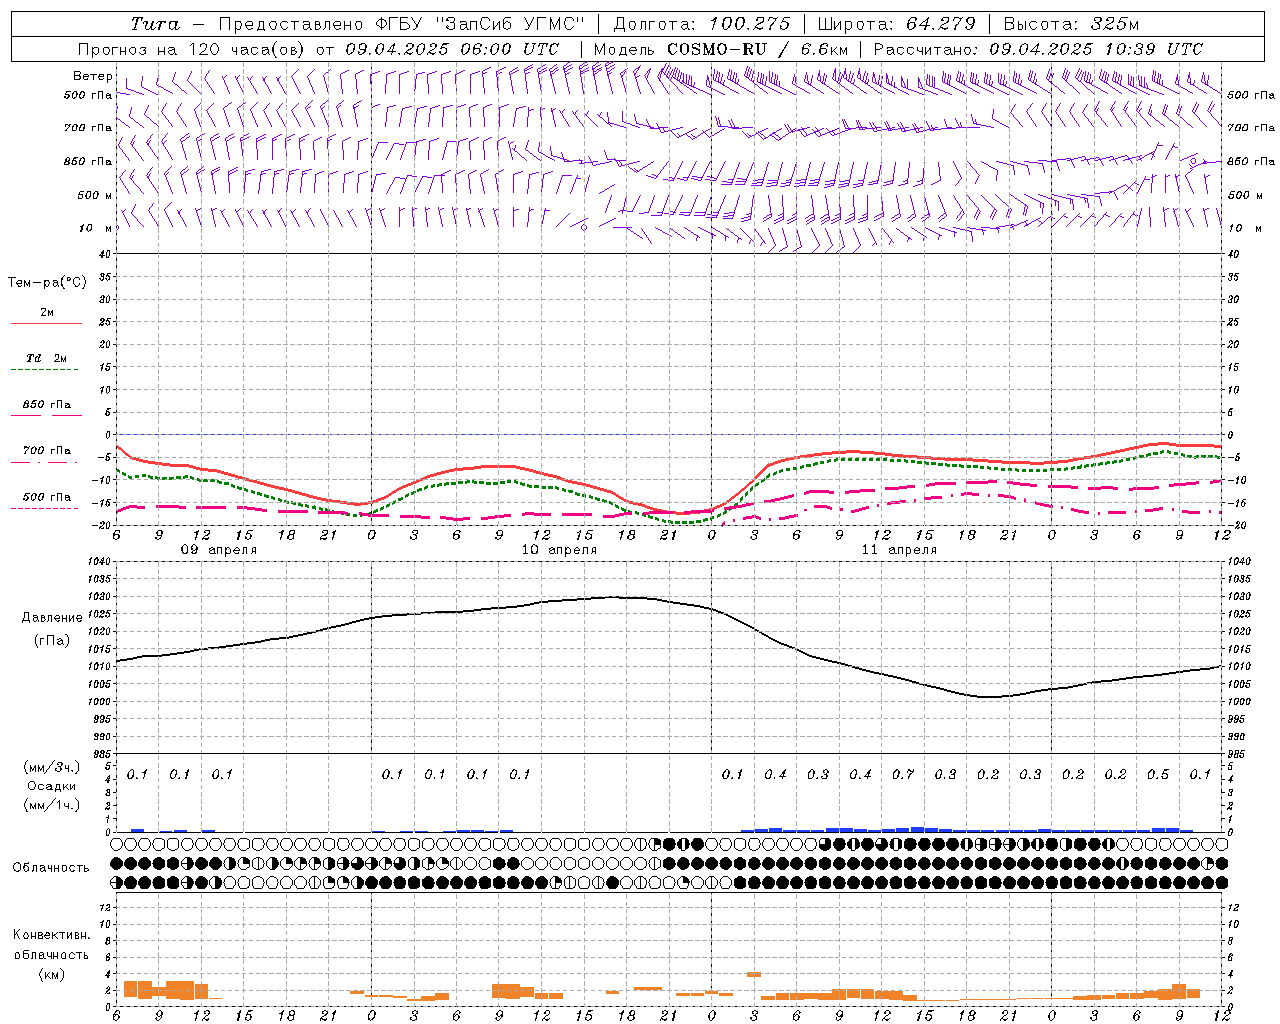Click the model name "COSMO-RU / 6.6км"
The height and width of the screenshot is (1024, 1280).
756,49
